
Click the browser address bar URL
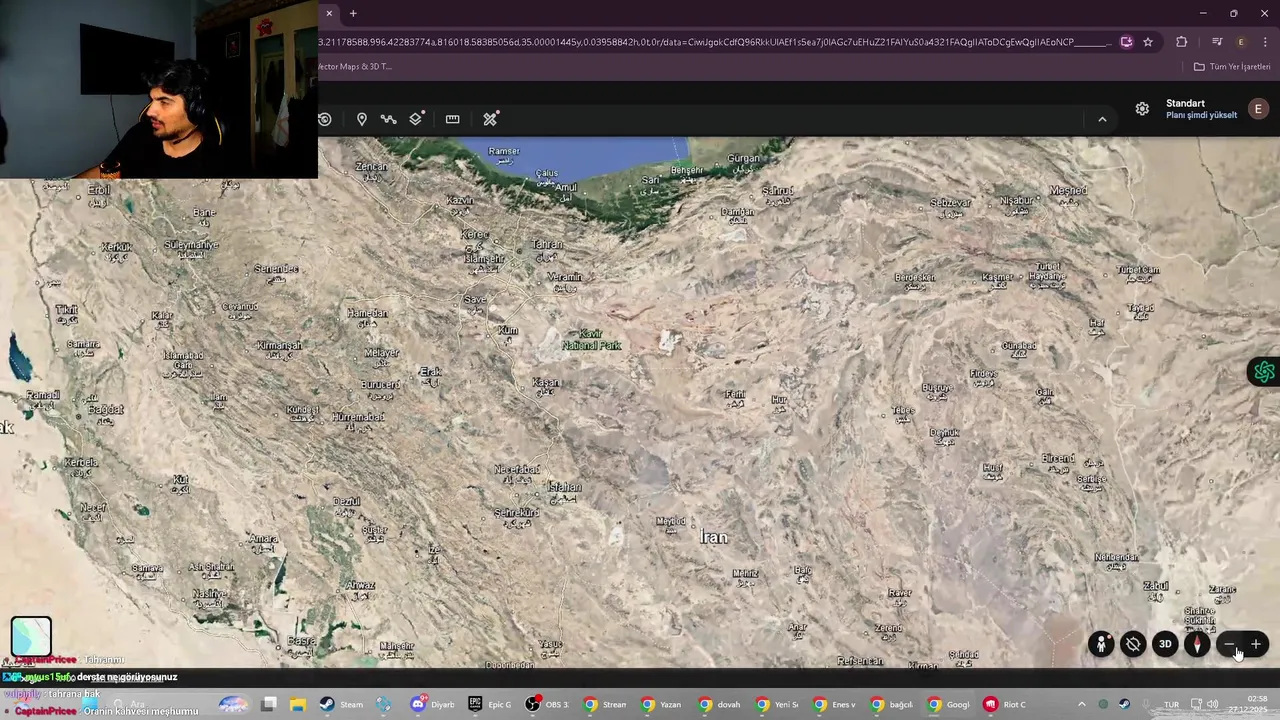[x=715, y=42]
